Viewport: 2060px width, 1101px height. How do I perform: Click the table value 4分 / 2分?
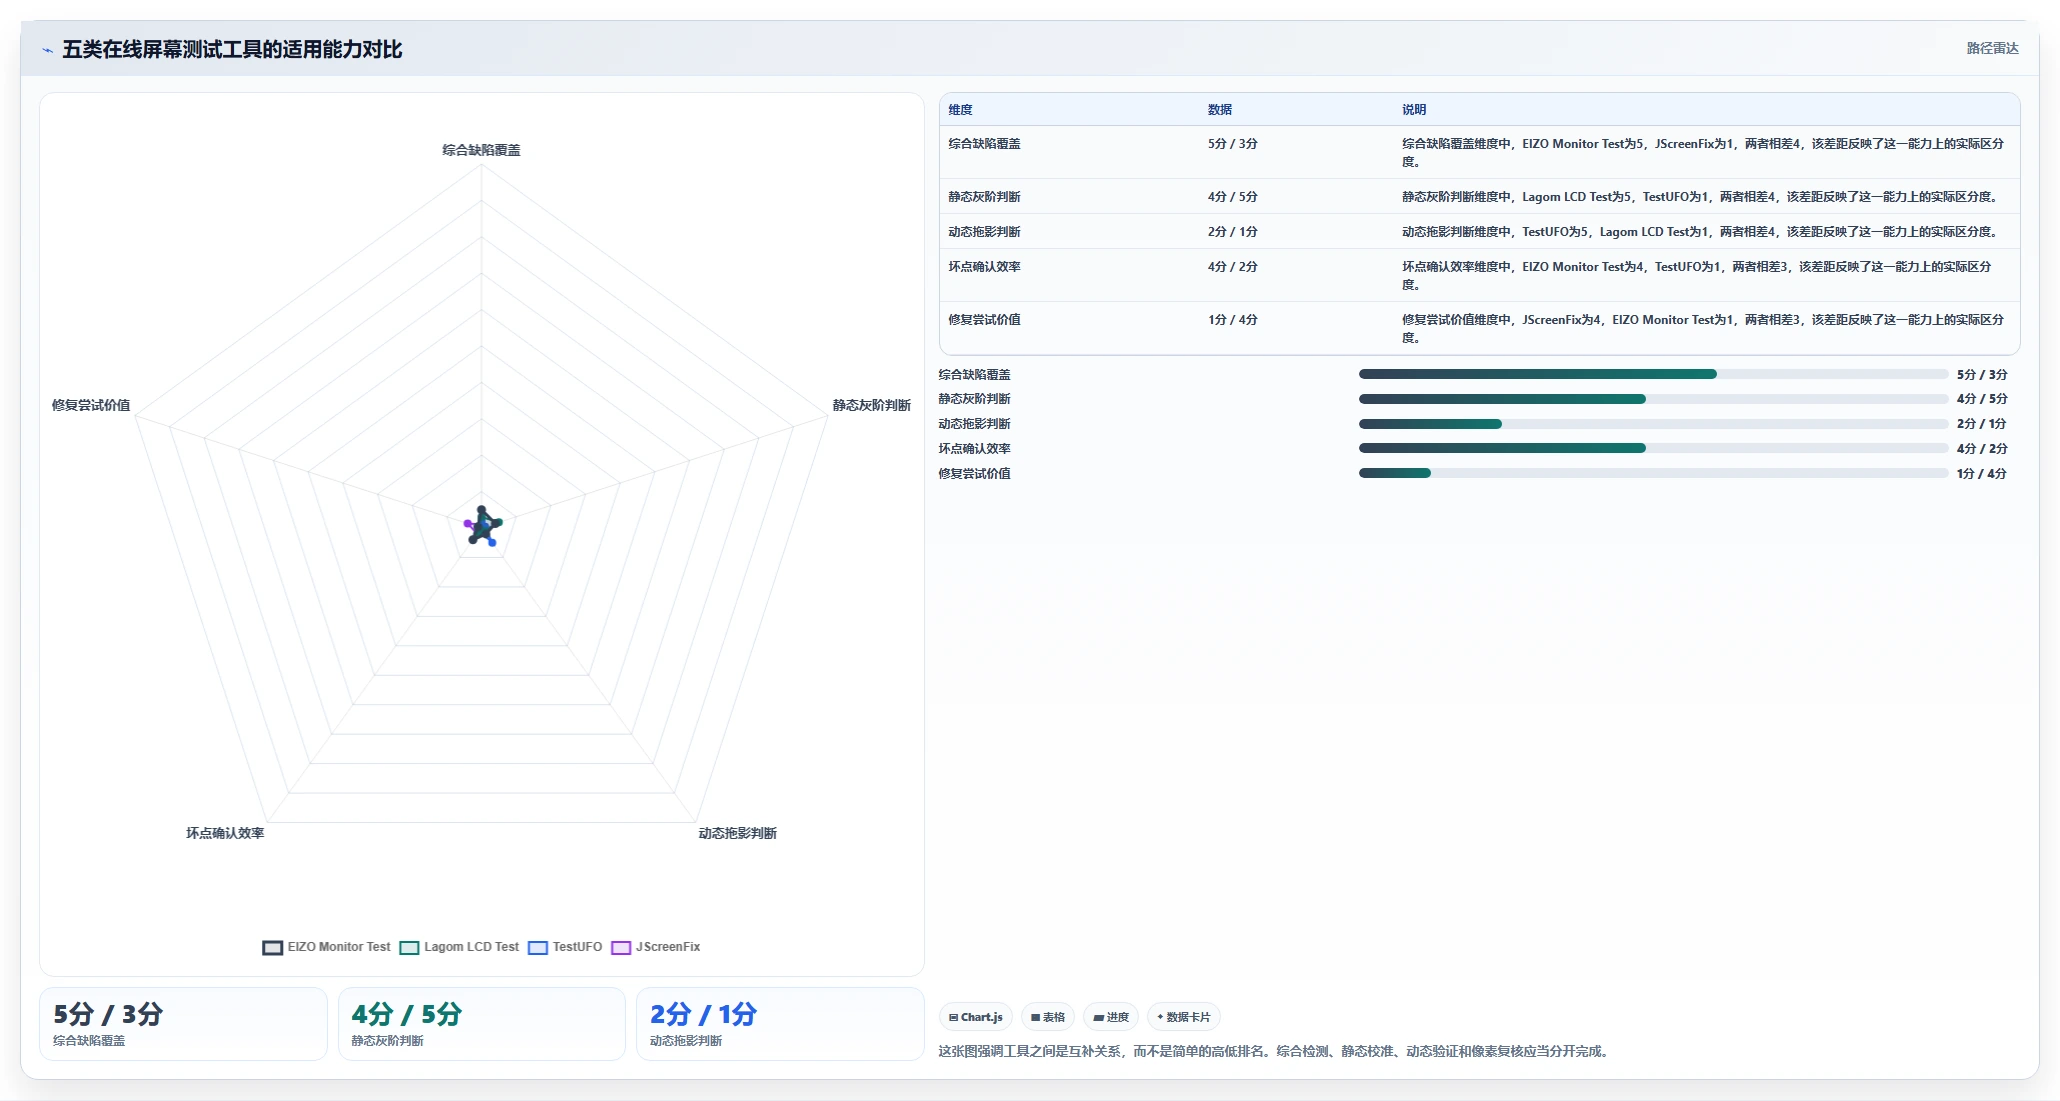tap(1232, 267)
